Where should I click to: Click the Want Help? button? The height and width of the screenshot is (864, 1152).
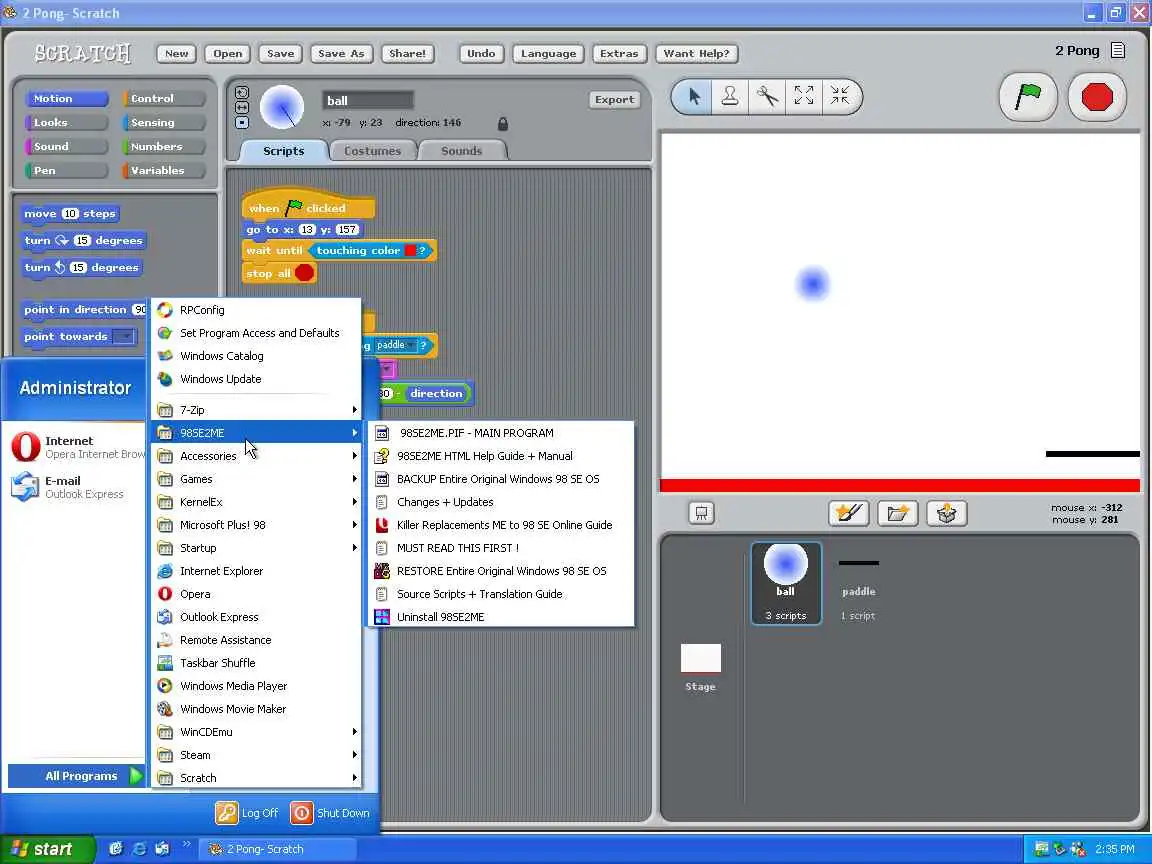coord(696,54)
